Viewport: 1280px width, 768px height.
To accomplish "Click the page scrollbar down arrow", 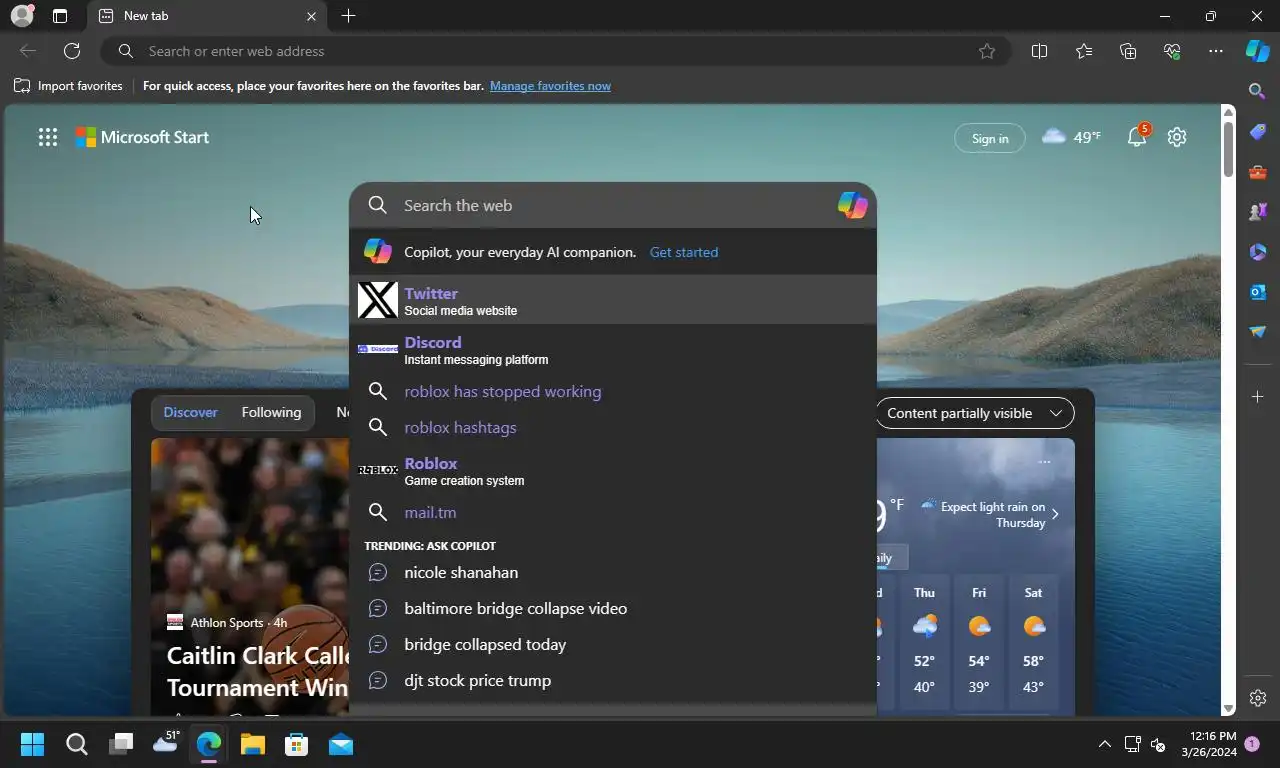I will pos(1229,709).
